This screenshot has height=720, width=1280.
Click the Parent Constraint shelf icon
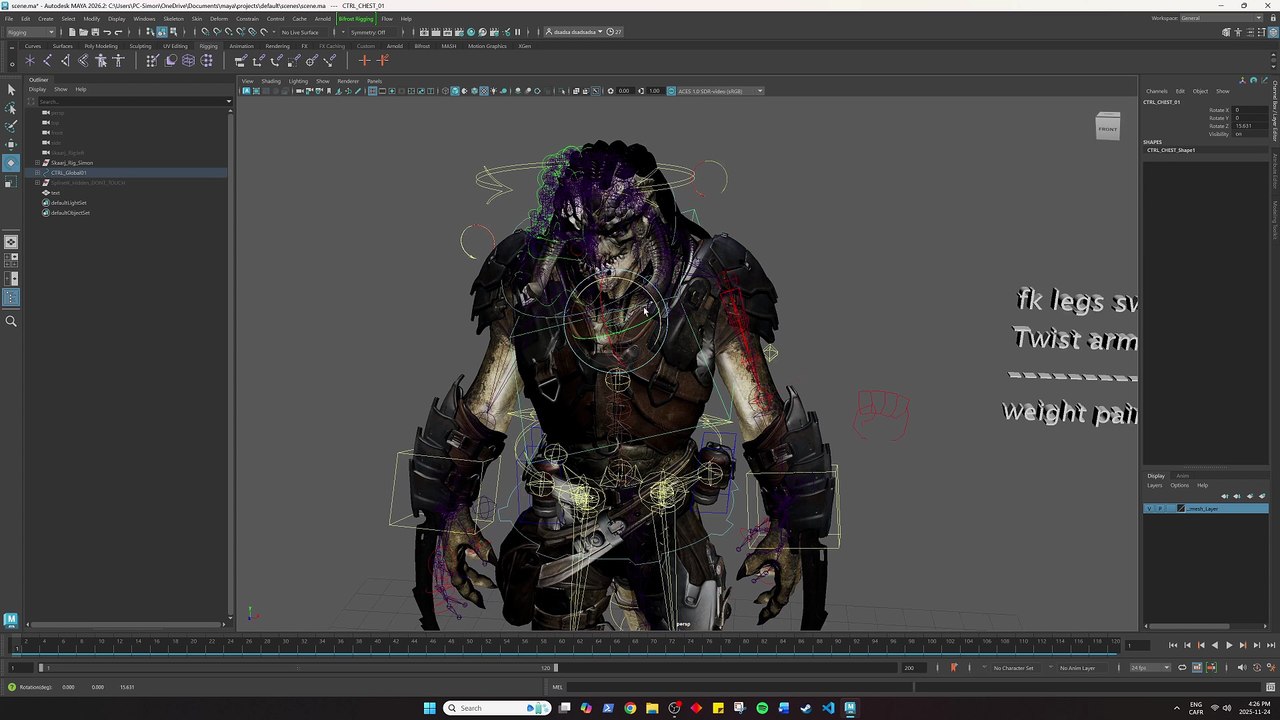[x=240, y=61]
